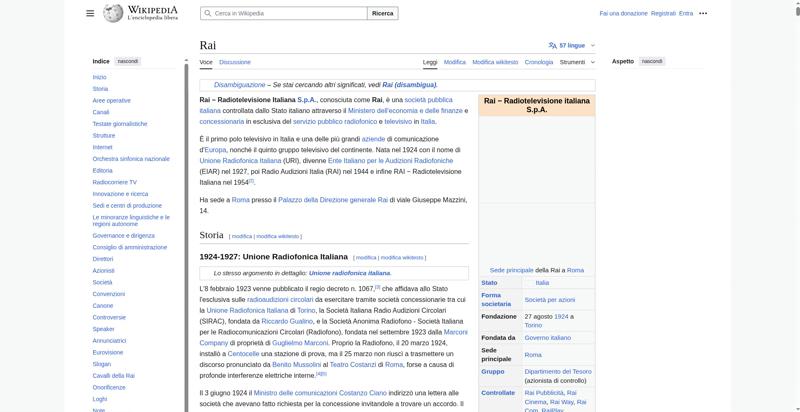Click the language translation icon
The image size is (800, 412).
tap(553, 45)
